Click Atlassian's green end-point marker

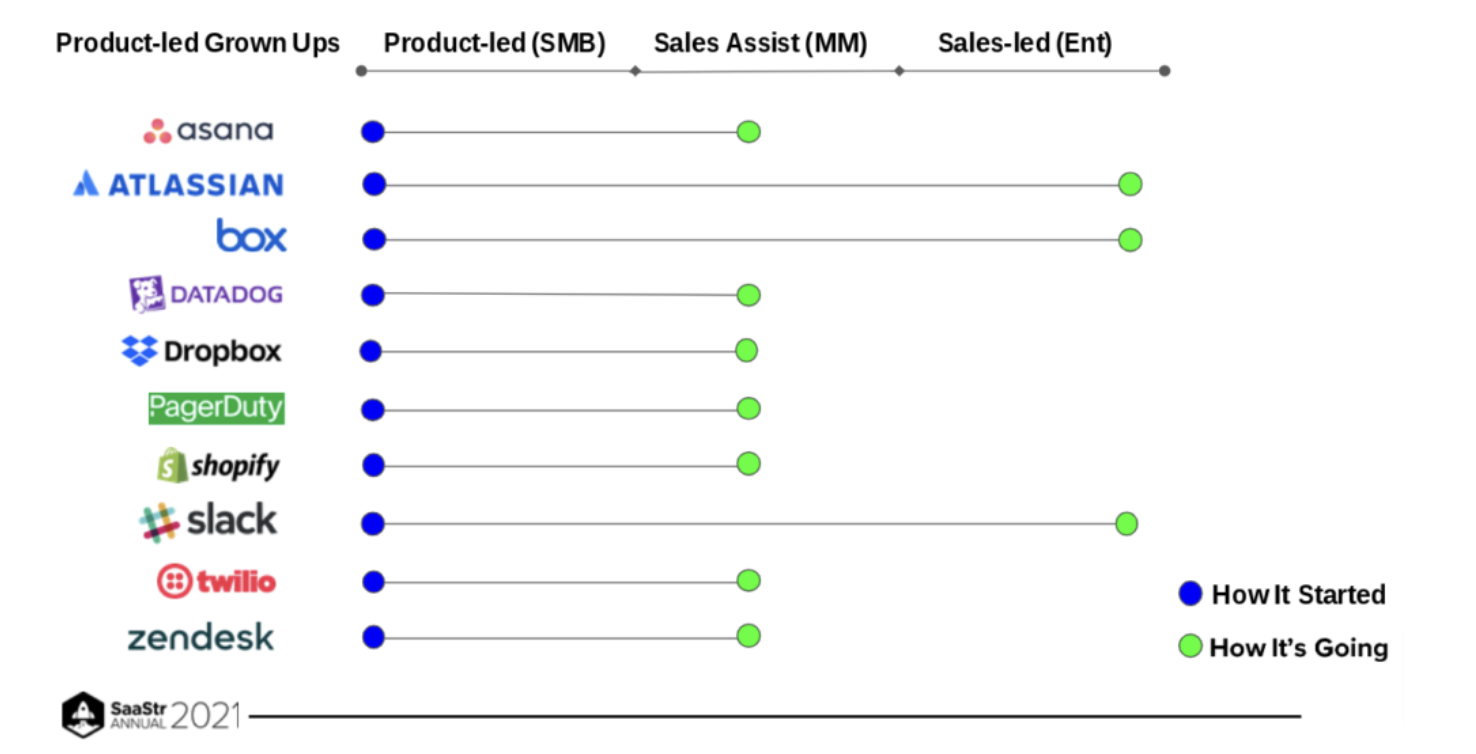[1130, 184]
